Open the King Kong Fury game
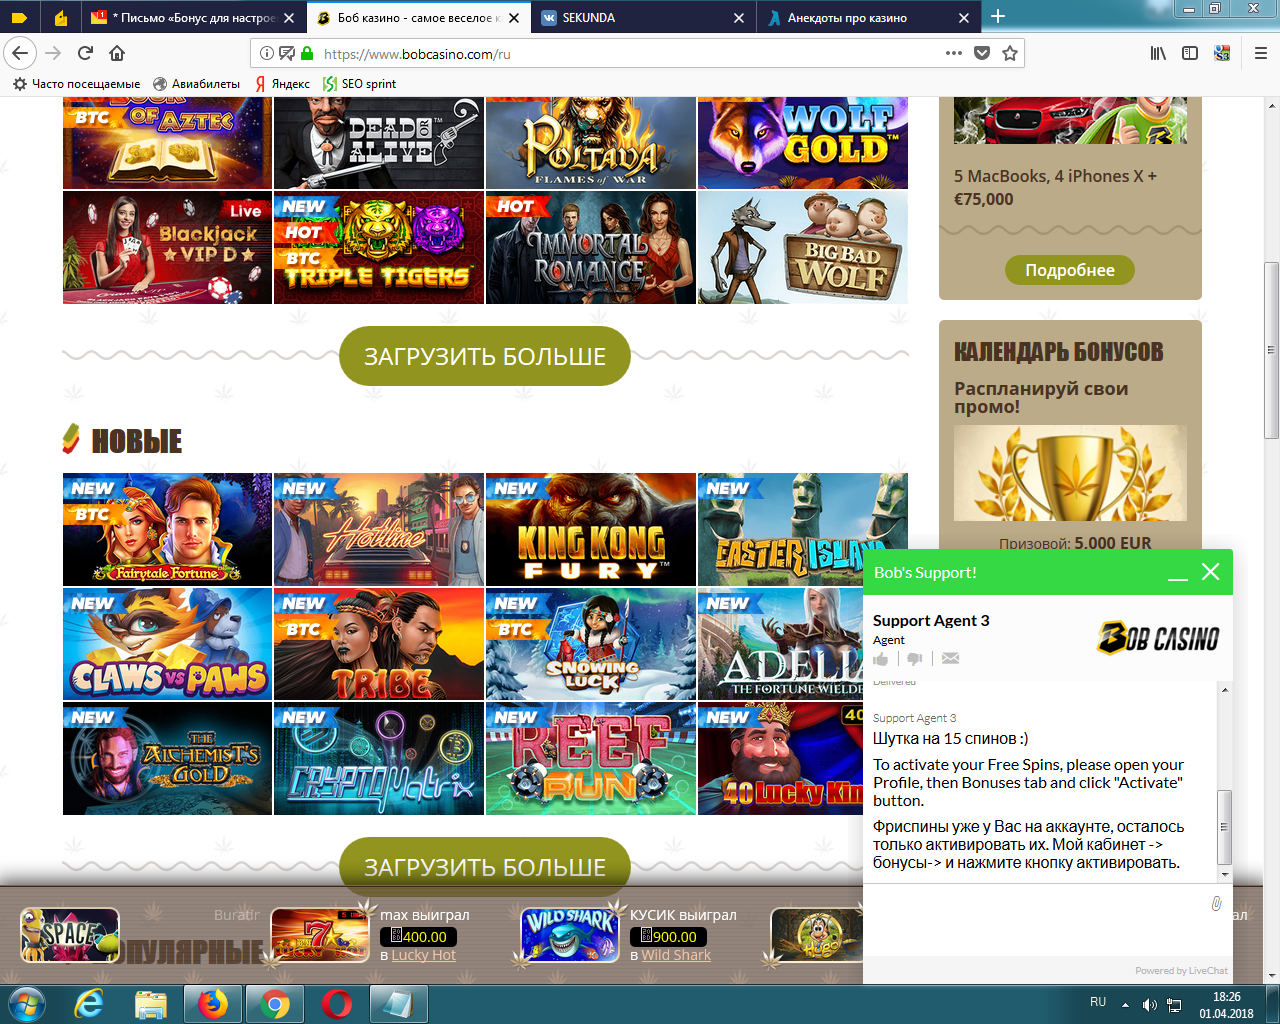This screenshot has height=1024, width=1280. pyautogui.click(x=591, y=529)
